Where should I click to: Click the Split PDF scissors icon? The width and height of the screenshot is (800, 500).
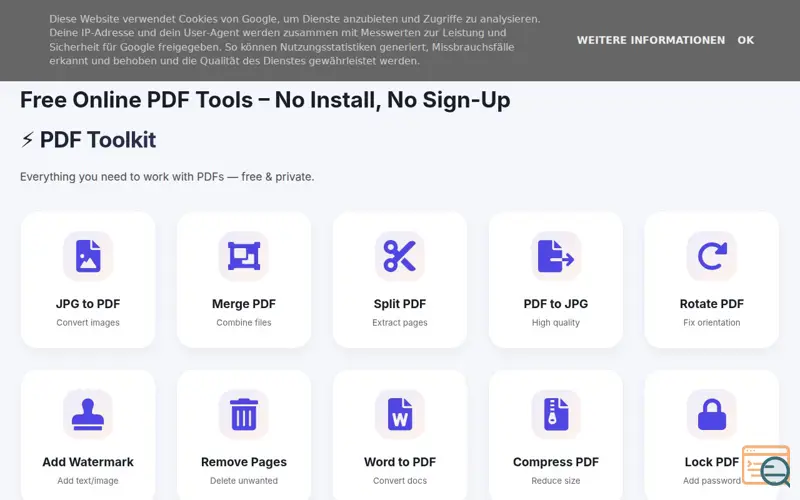point(399,256)
